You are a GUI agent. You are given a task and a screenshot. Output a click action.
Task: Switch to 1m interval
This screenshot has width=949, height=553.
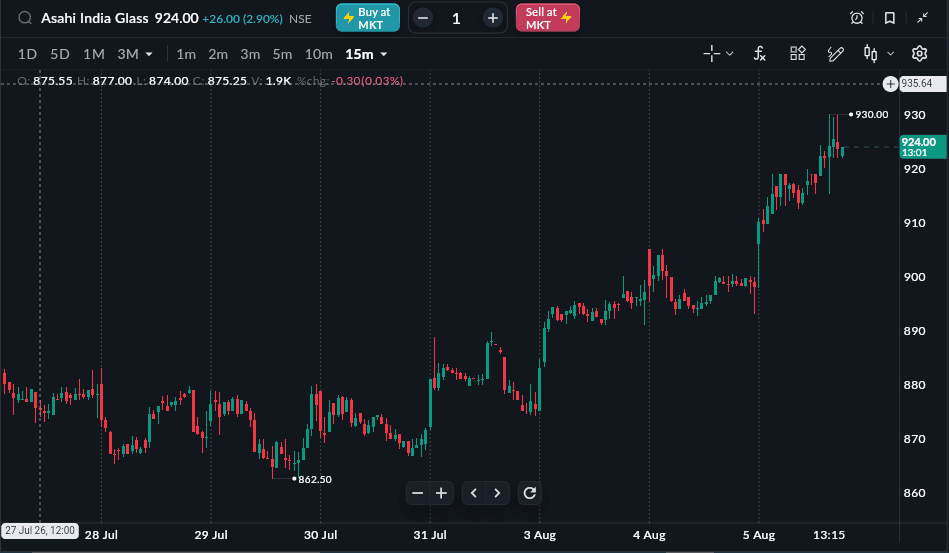186,54
